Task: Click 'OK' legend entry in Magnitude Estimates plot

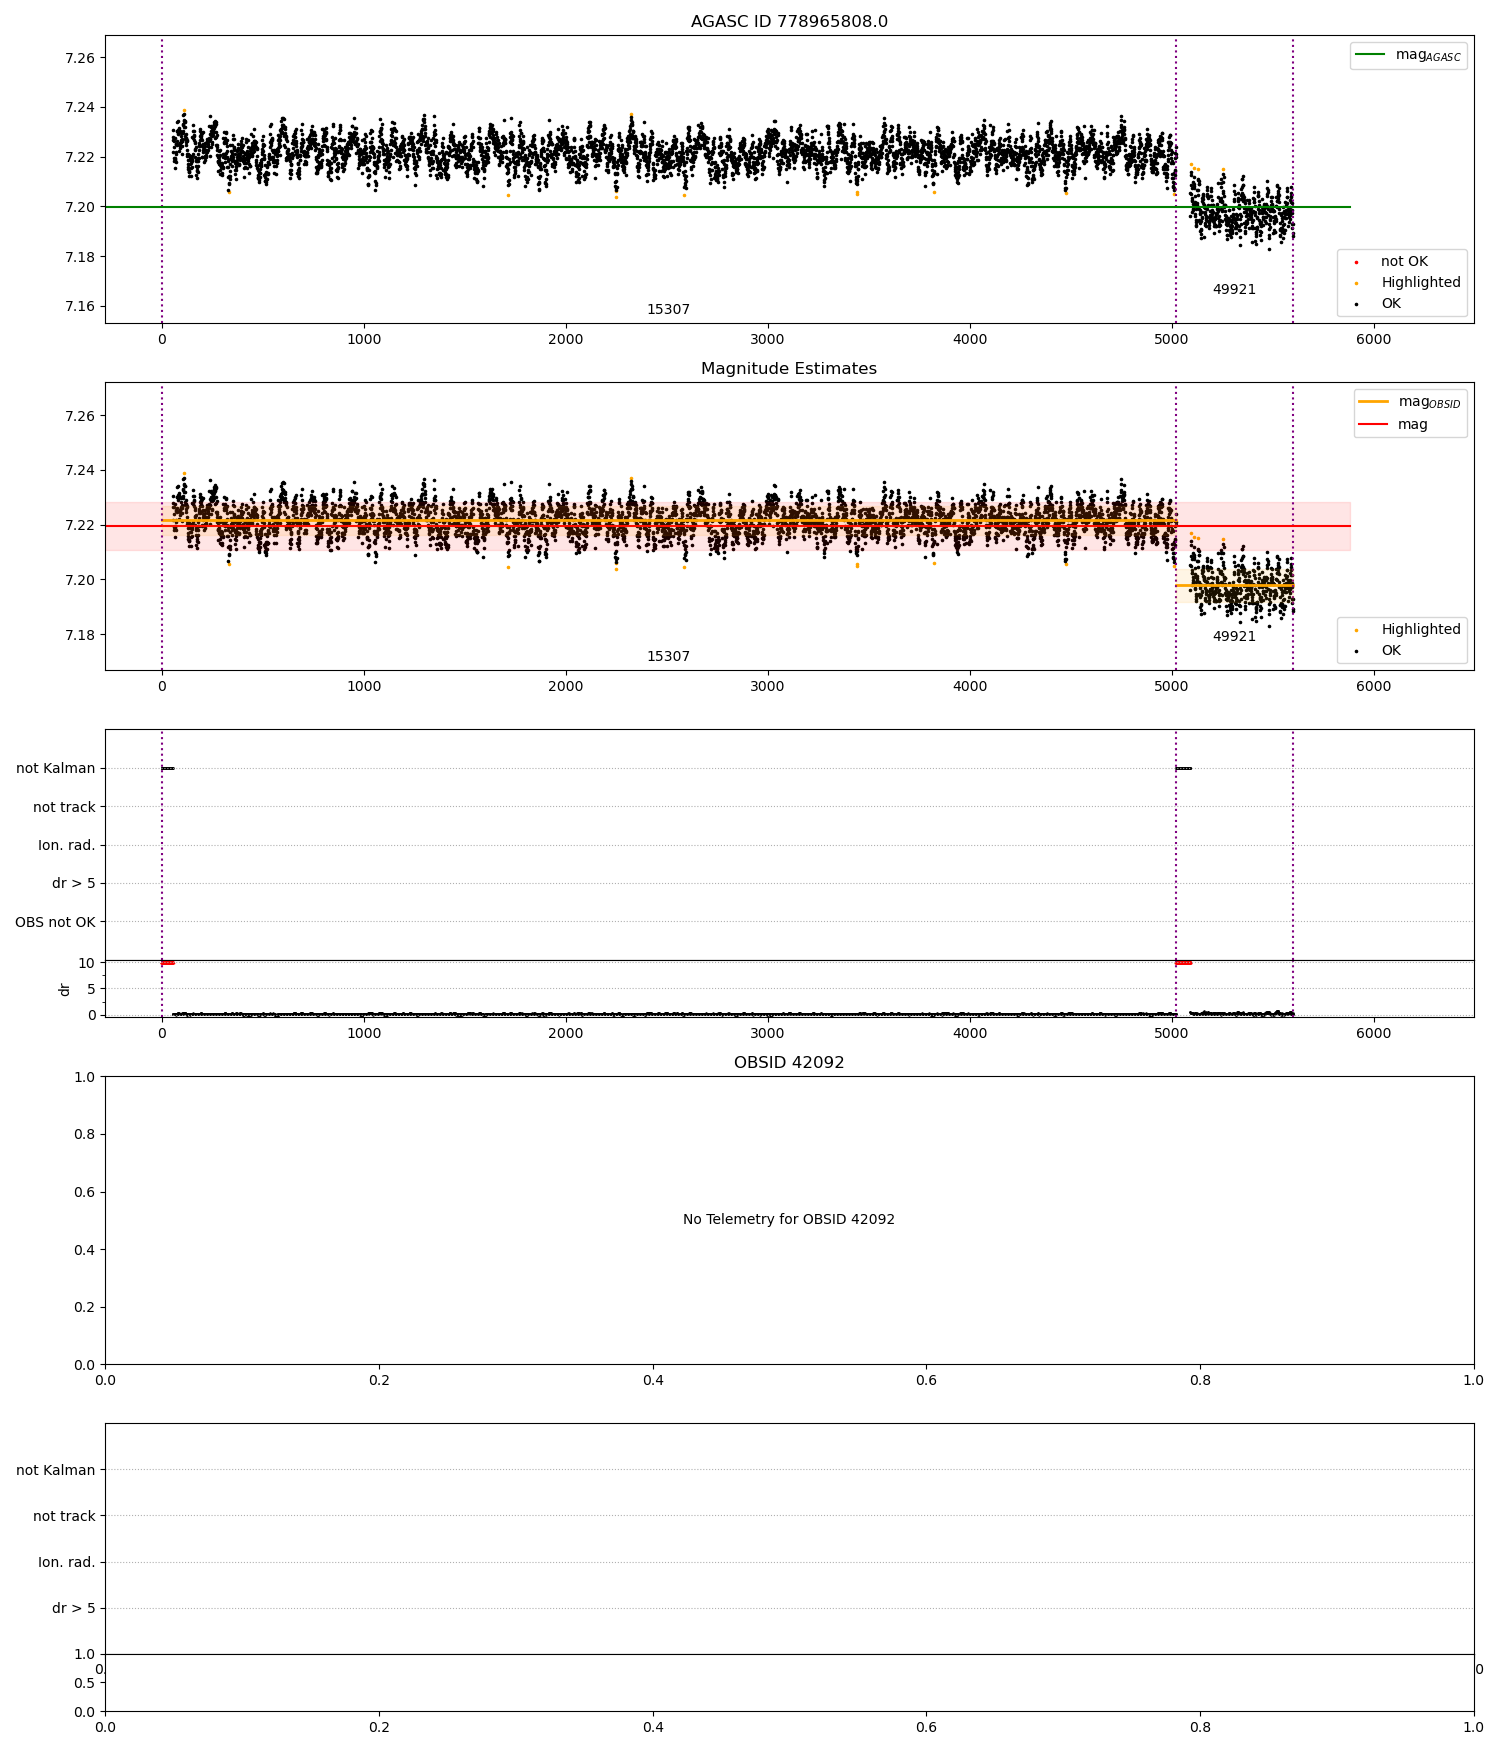Action: click(1378, 651)
